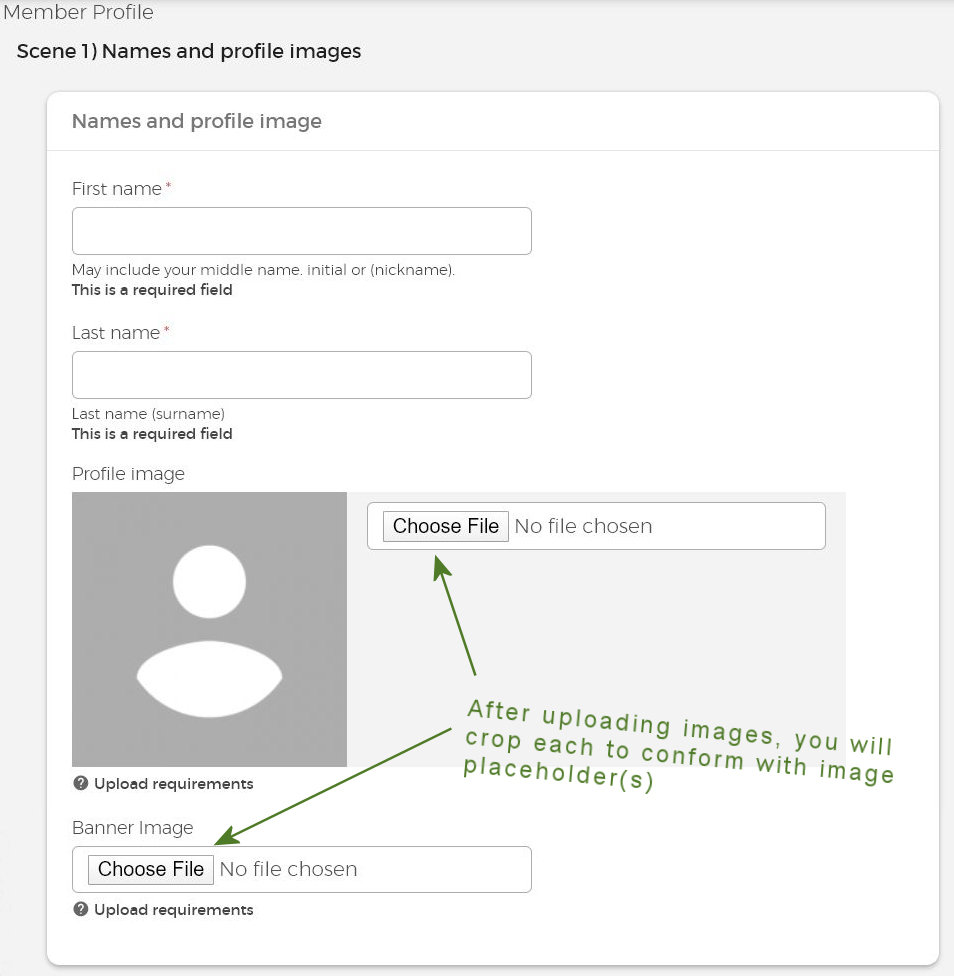The width and height of the screenshot is (954, 976).
Task: Open Upload requirements link under profile image
Action: pyautogui.click(x=173, y=784)
